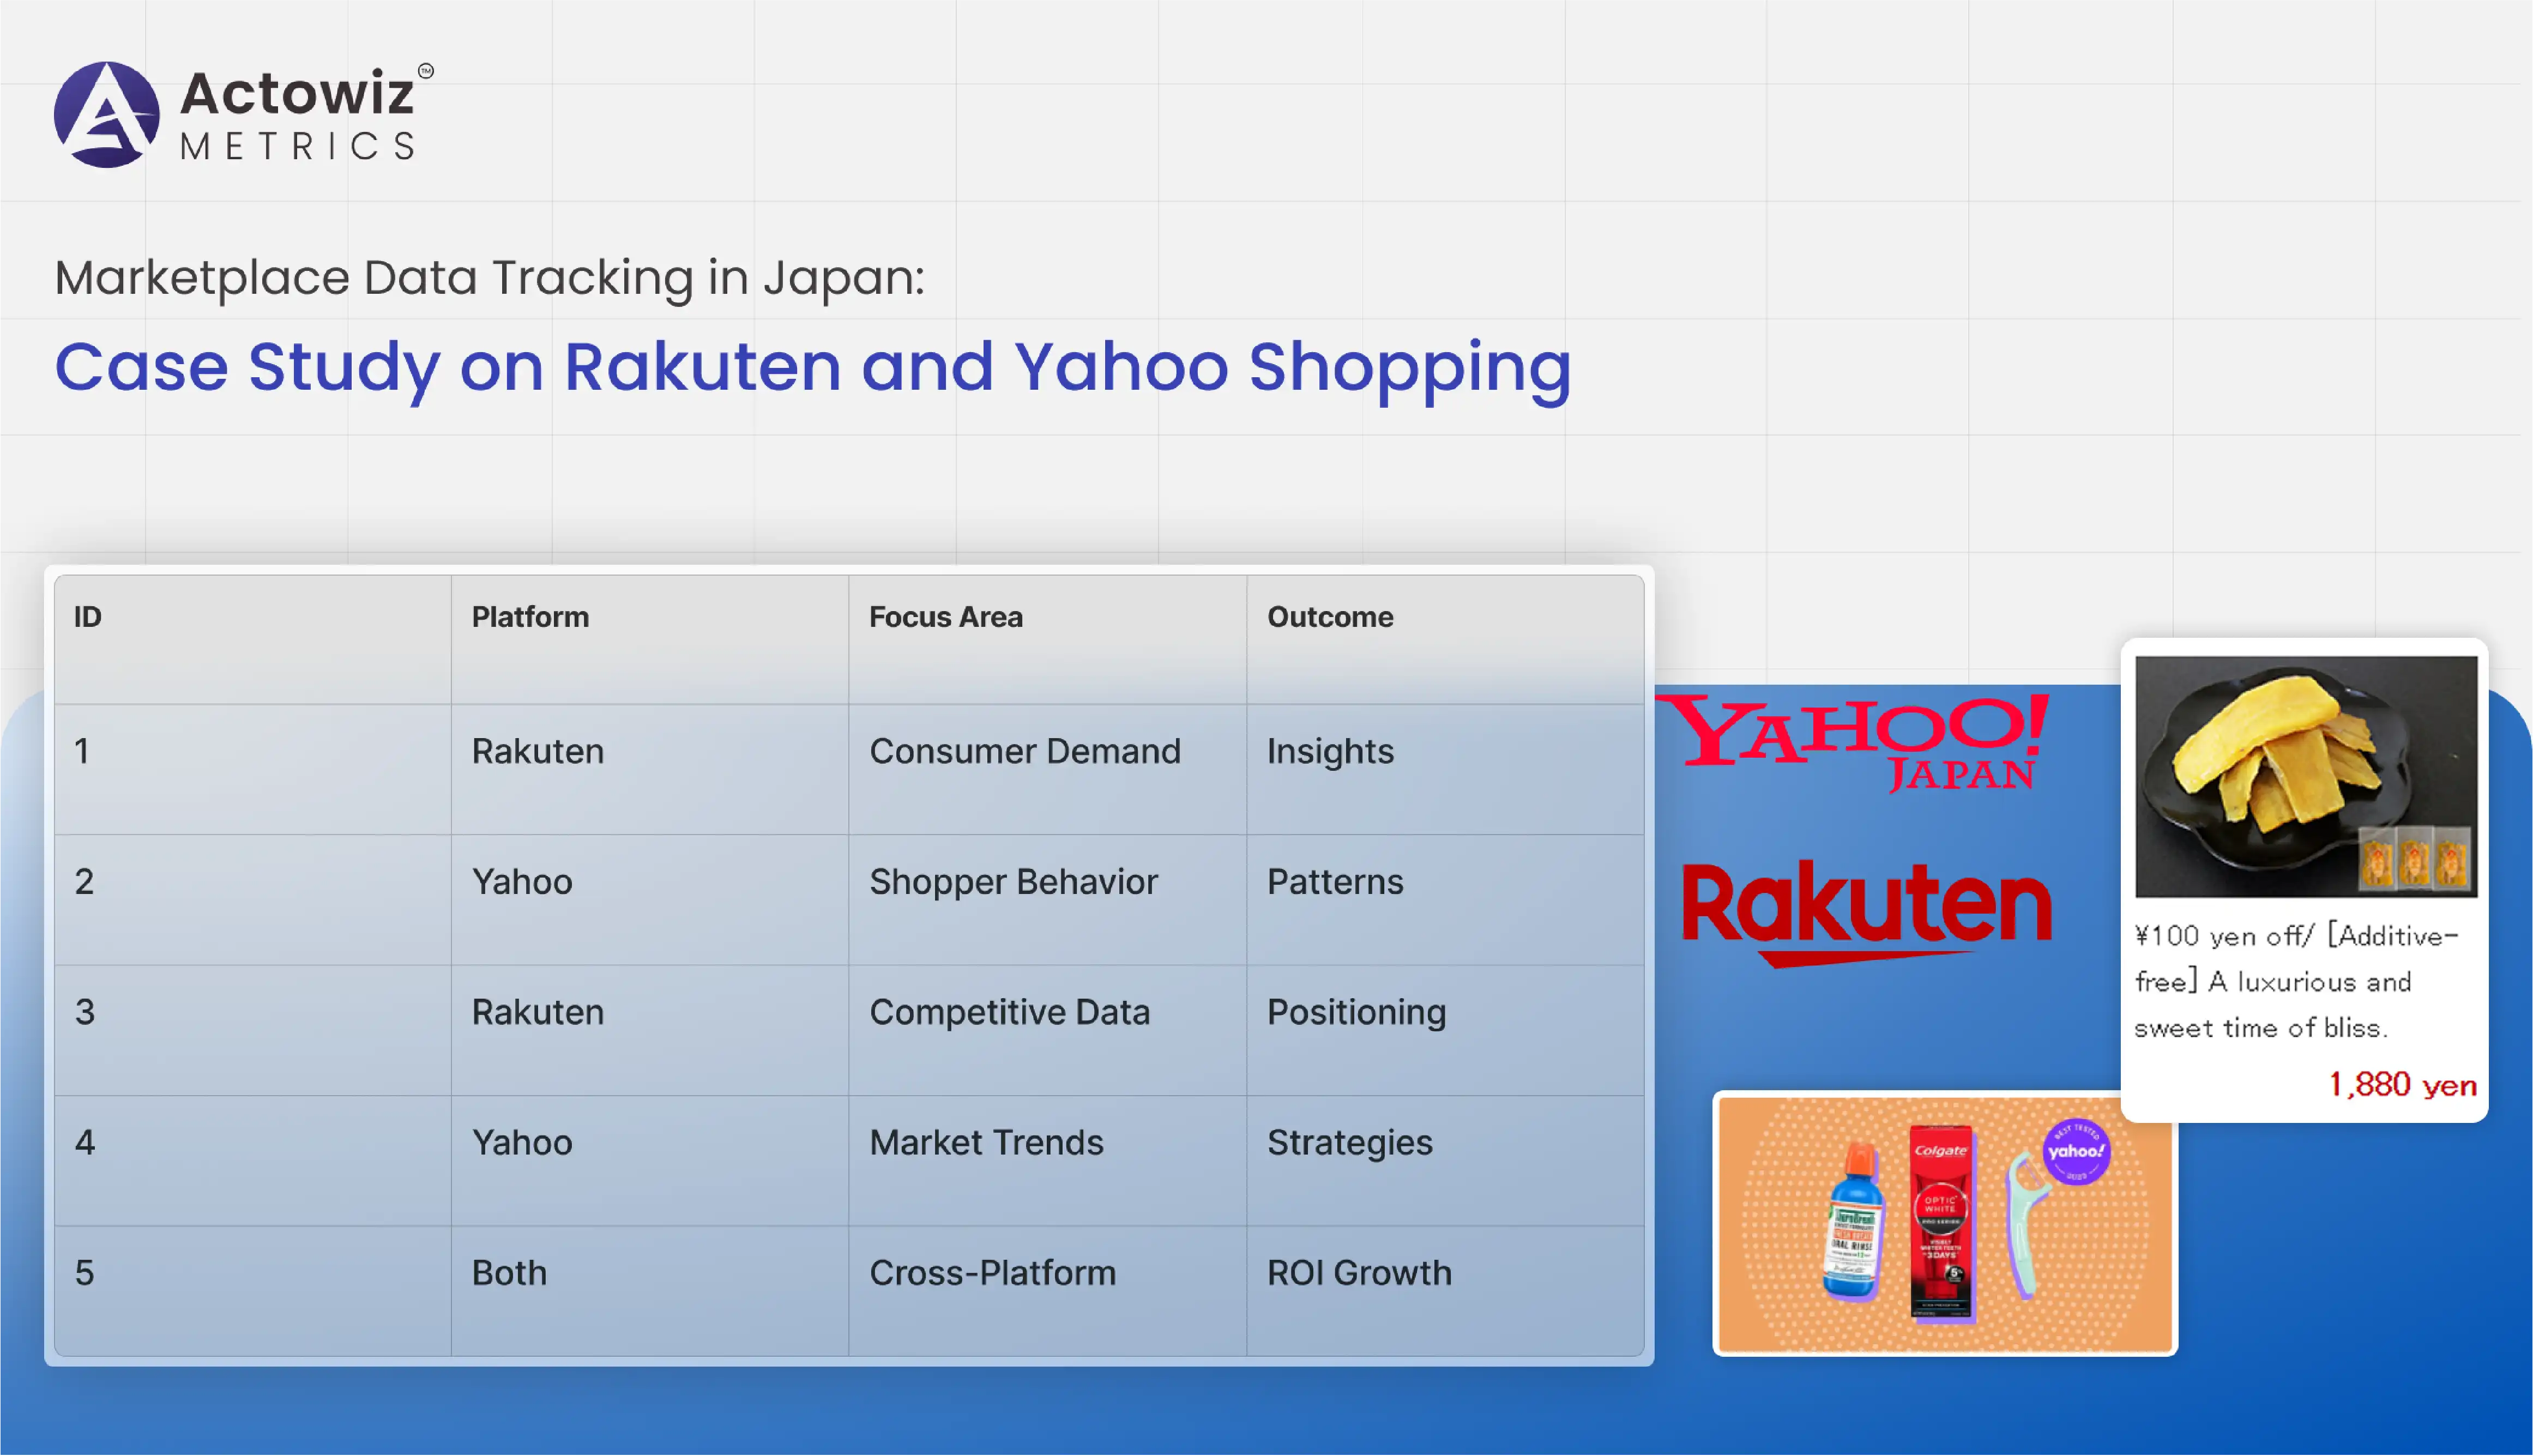Viewport: 2533px width, 1456px height.
Task: Click the Consumer Demand cell
Action: click(1024, 751)
